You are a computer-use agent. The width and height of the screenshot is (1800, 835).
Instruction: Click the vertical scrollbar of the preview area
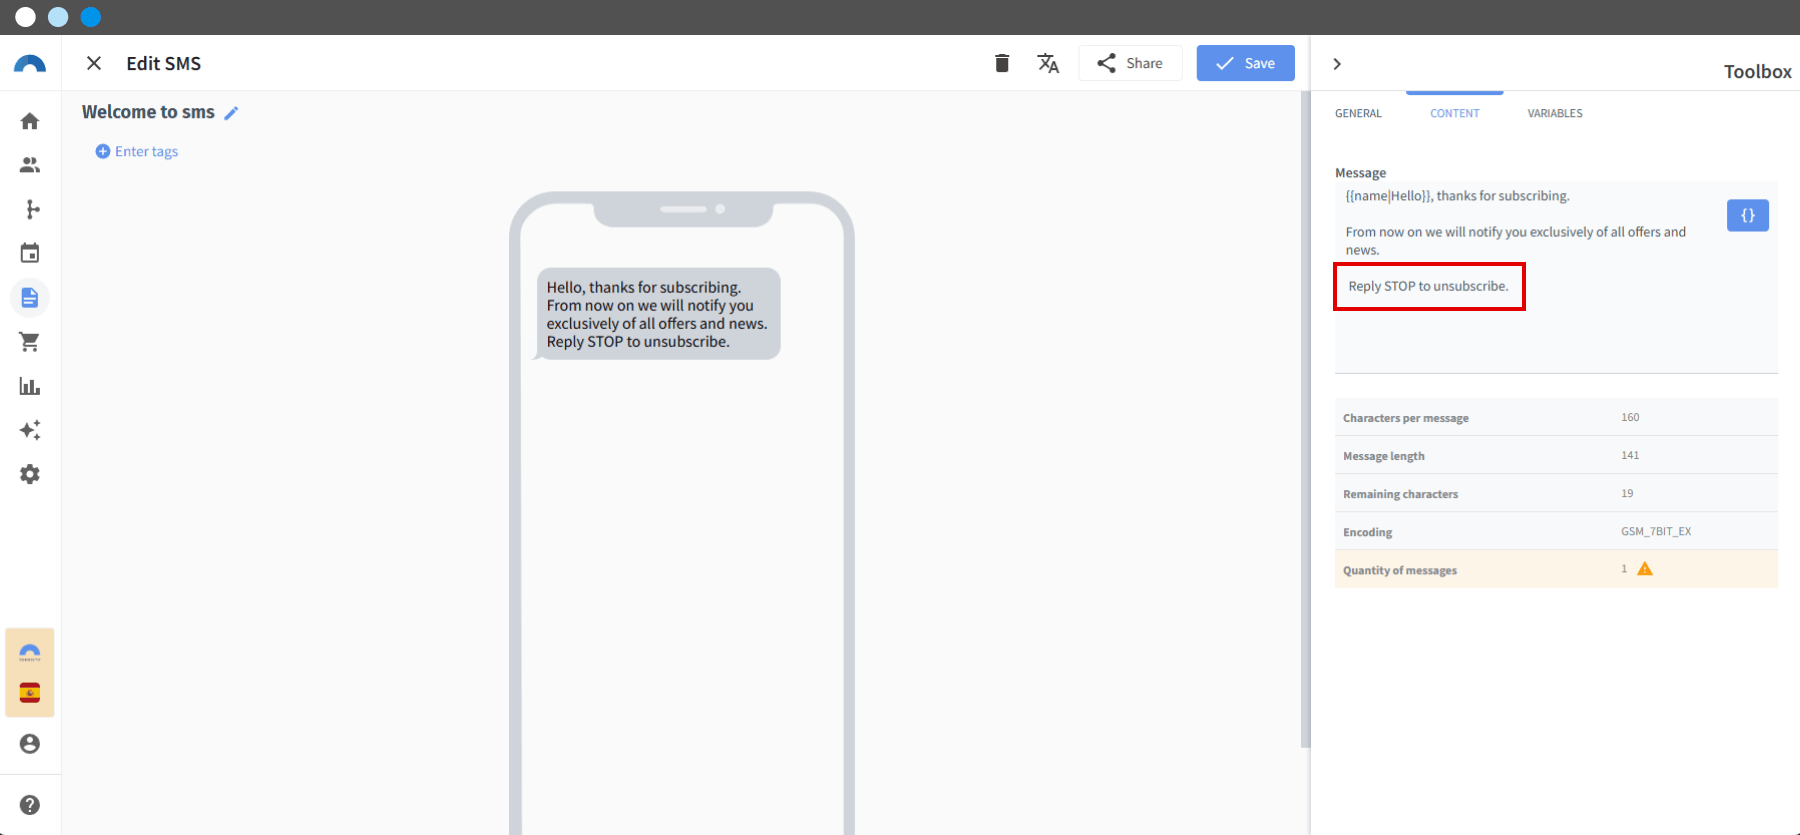pos(1305,420)
